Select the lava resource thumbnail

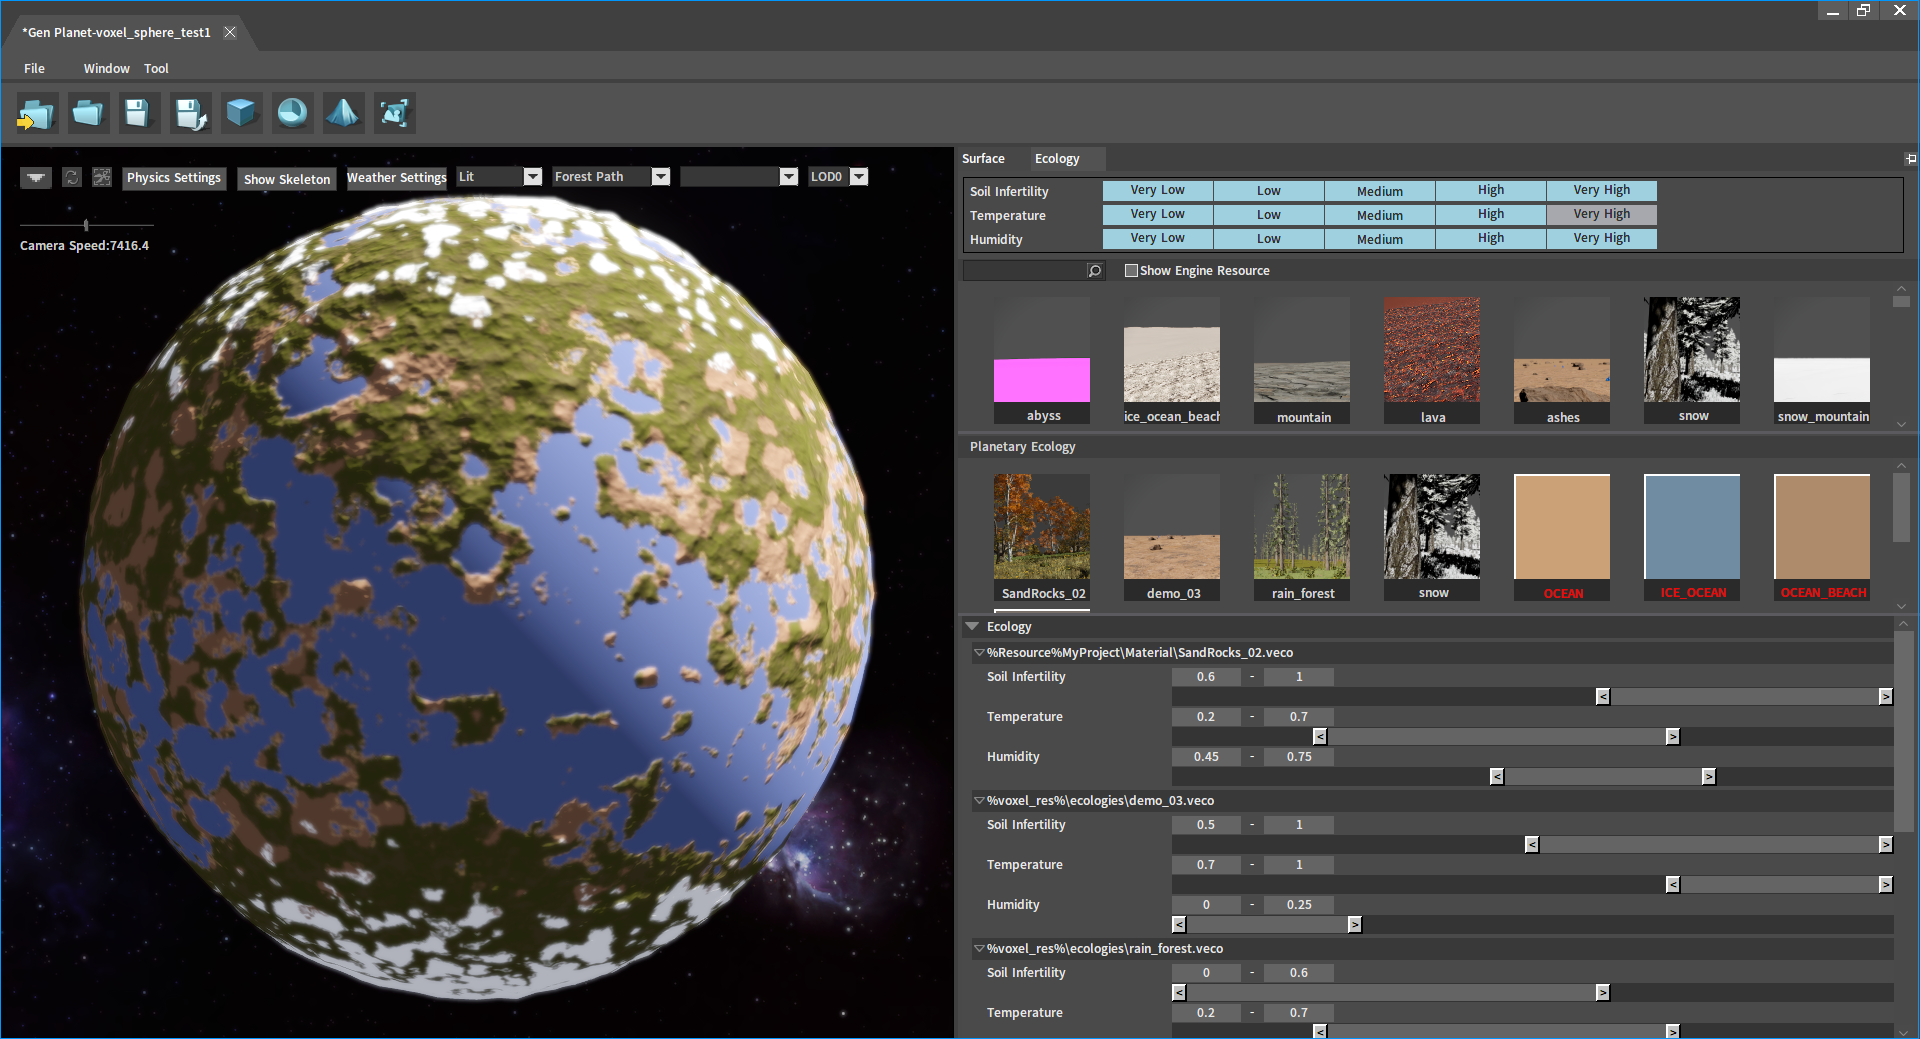coord(1432,361)
